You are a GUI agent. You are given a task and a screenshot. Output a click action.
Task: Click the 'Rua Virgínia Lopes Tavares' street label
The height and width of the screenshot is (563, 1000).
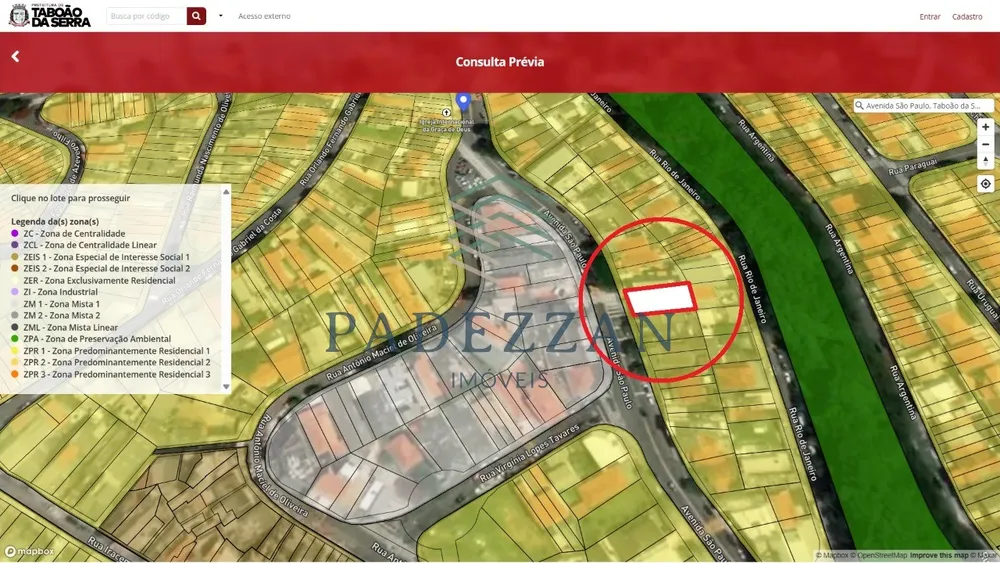click(x=529, y=453)
